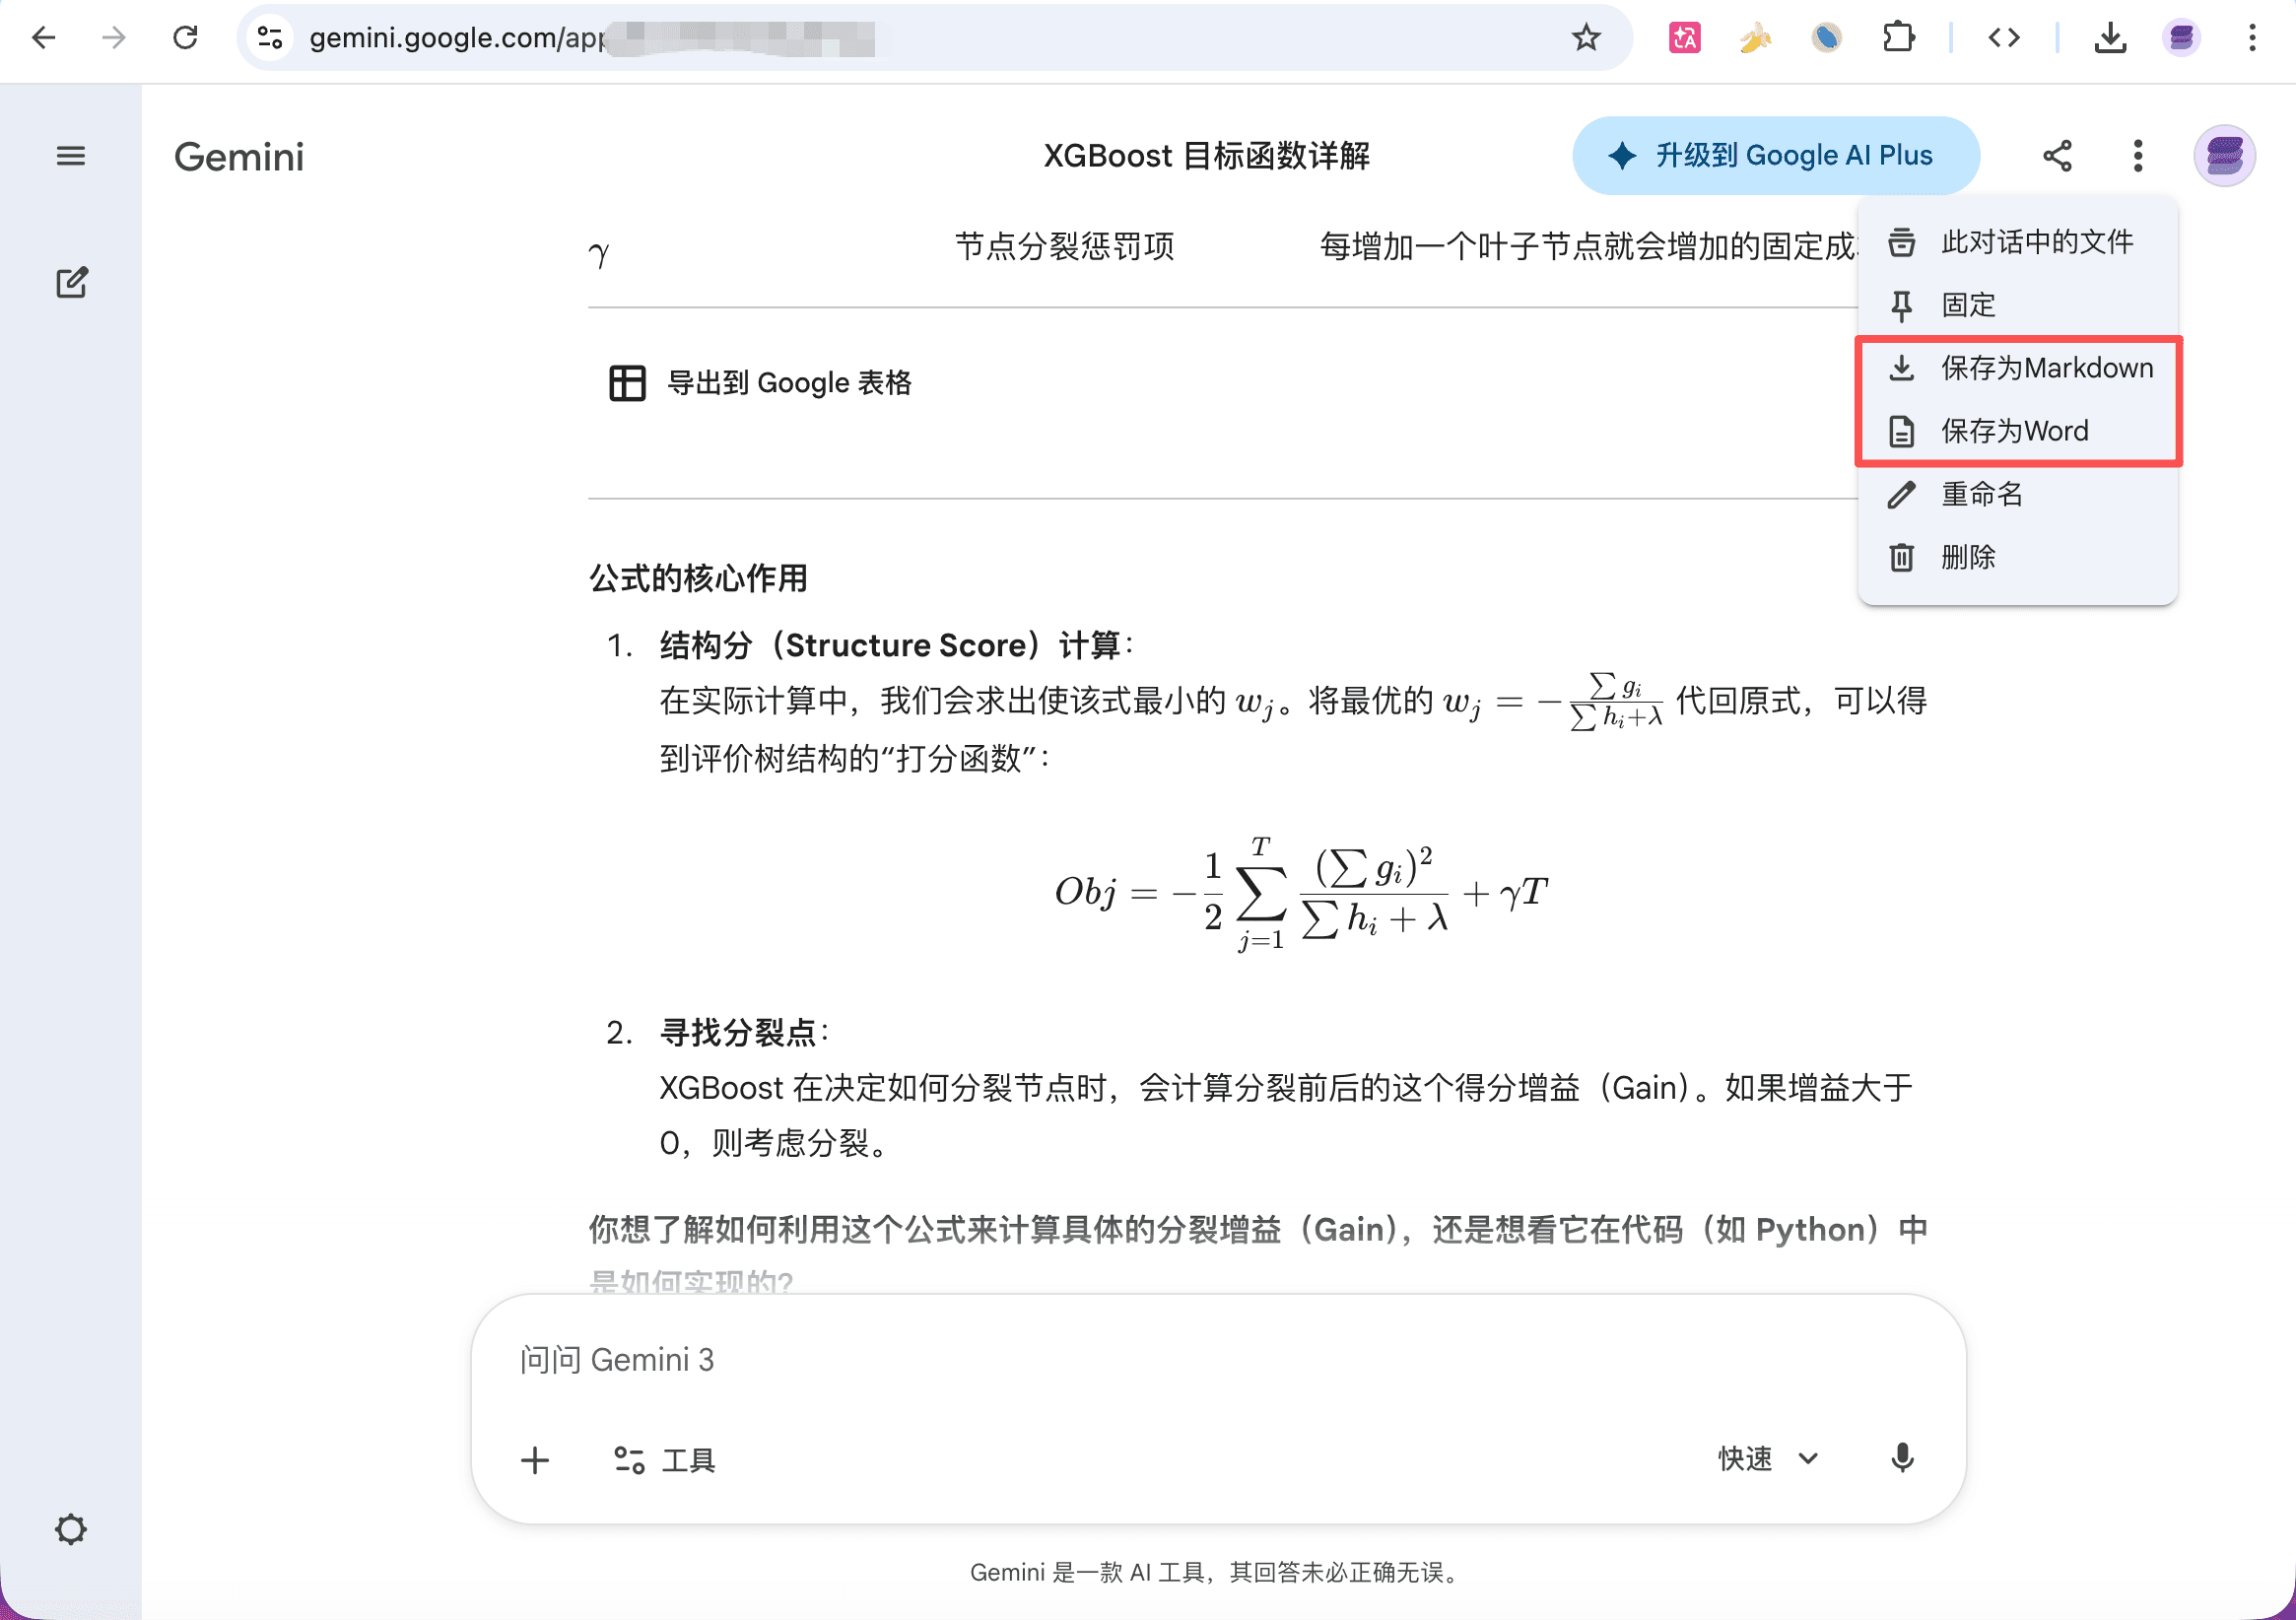
Task: Open the browser downloads icon
Action: [x=2110, y=38]
